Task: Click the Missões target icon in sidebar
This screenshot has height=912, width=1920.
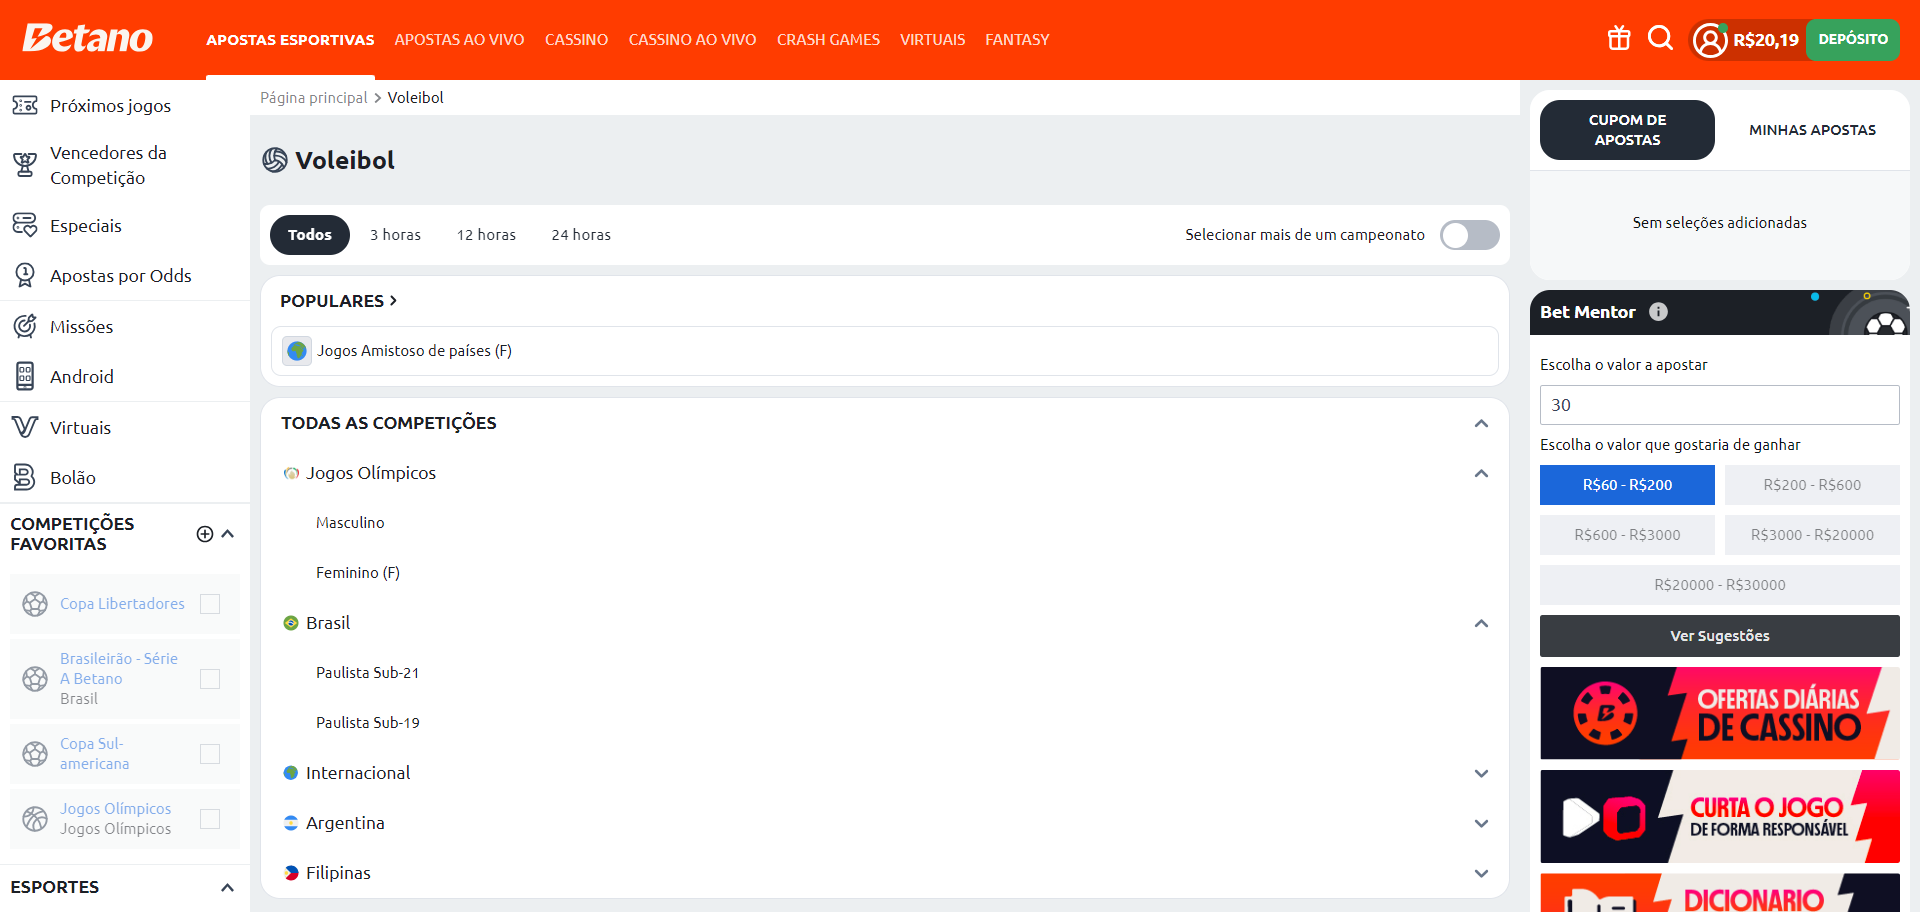Action: [25, 327]
